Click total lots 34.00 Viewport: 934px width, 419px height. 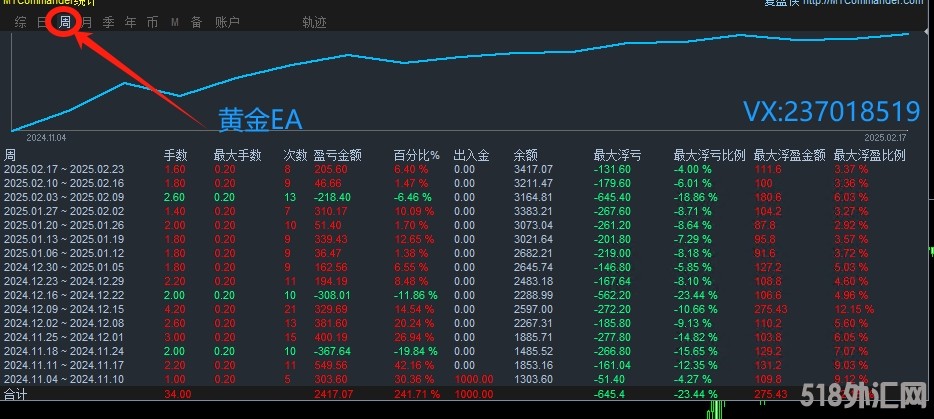coord(178,394)
